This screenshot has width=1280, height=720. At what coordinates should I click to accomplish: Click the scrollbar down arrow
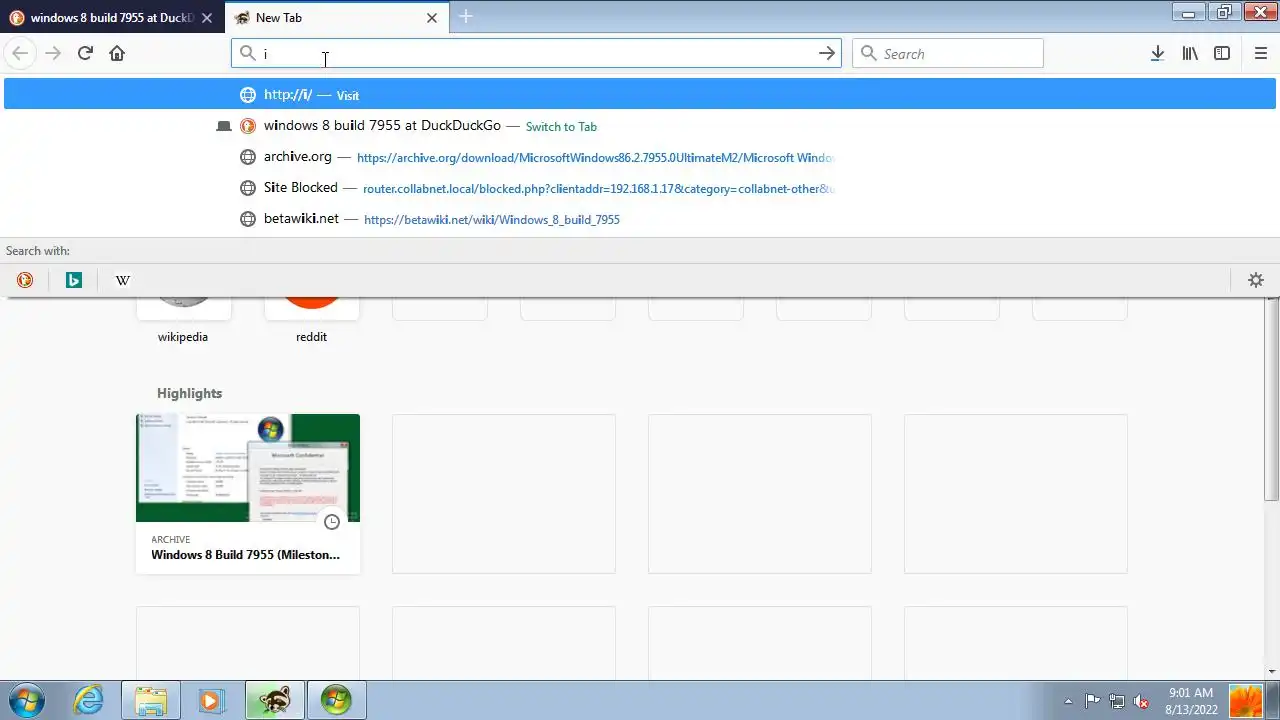click(1272, 672)
